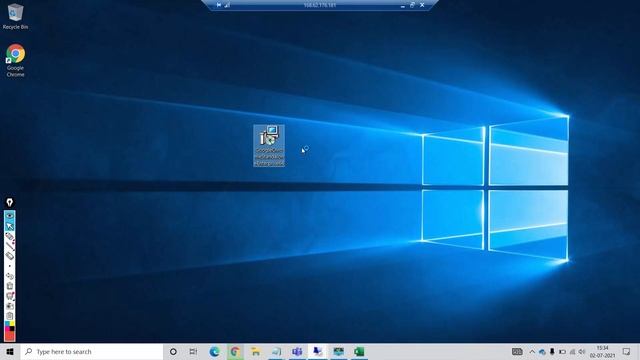Select the Chrome standalone enterprise installer icon

coord(269,146)
